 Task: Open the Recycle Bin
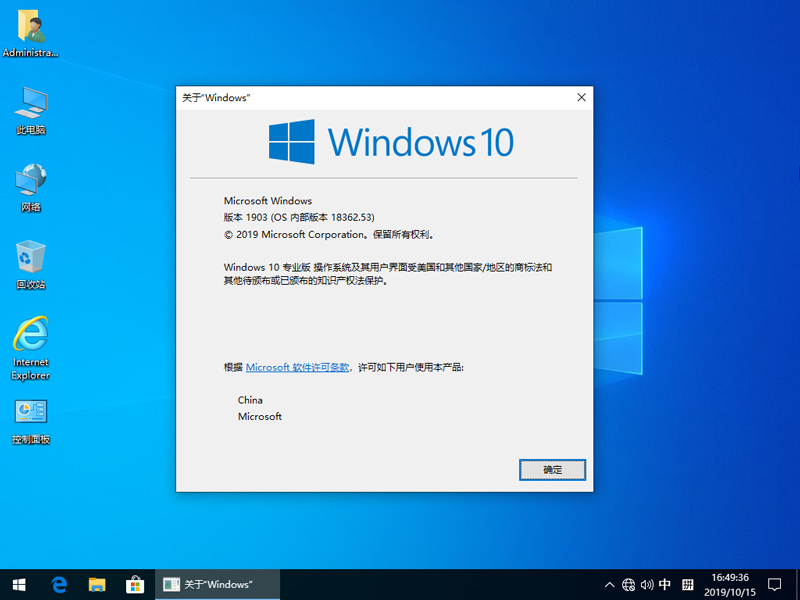[31, 262]
